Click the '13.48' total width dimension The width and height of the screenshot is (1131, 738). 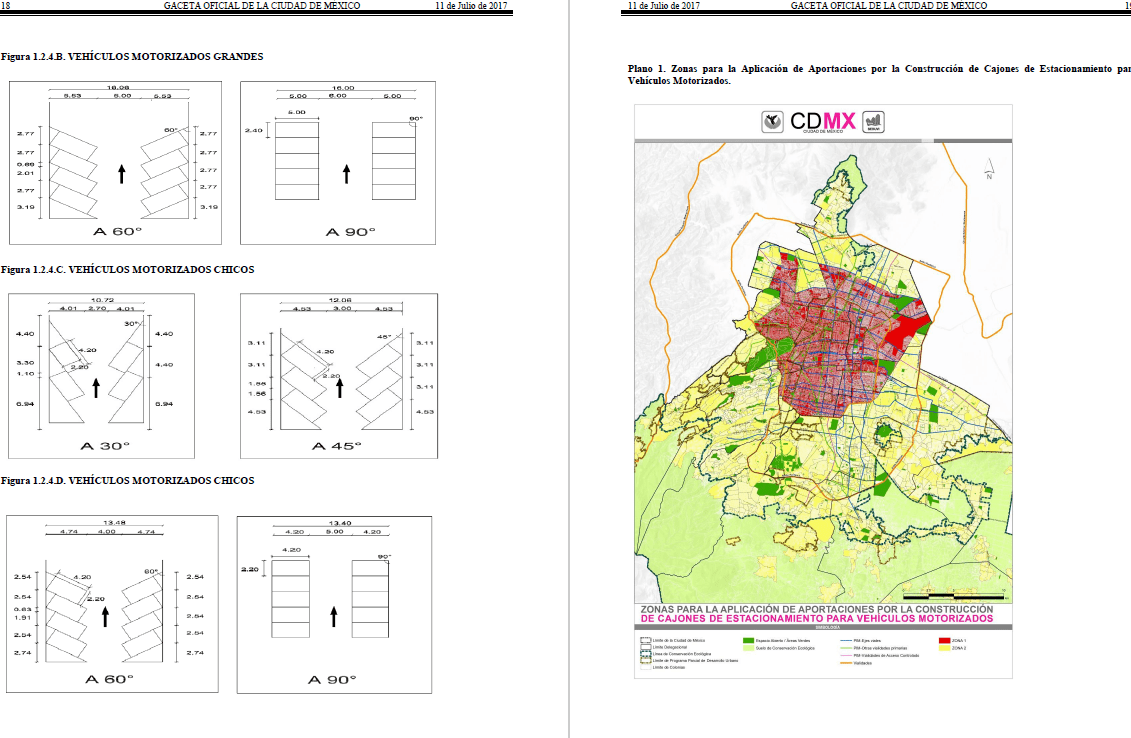[115, 522]
